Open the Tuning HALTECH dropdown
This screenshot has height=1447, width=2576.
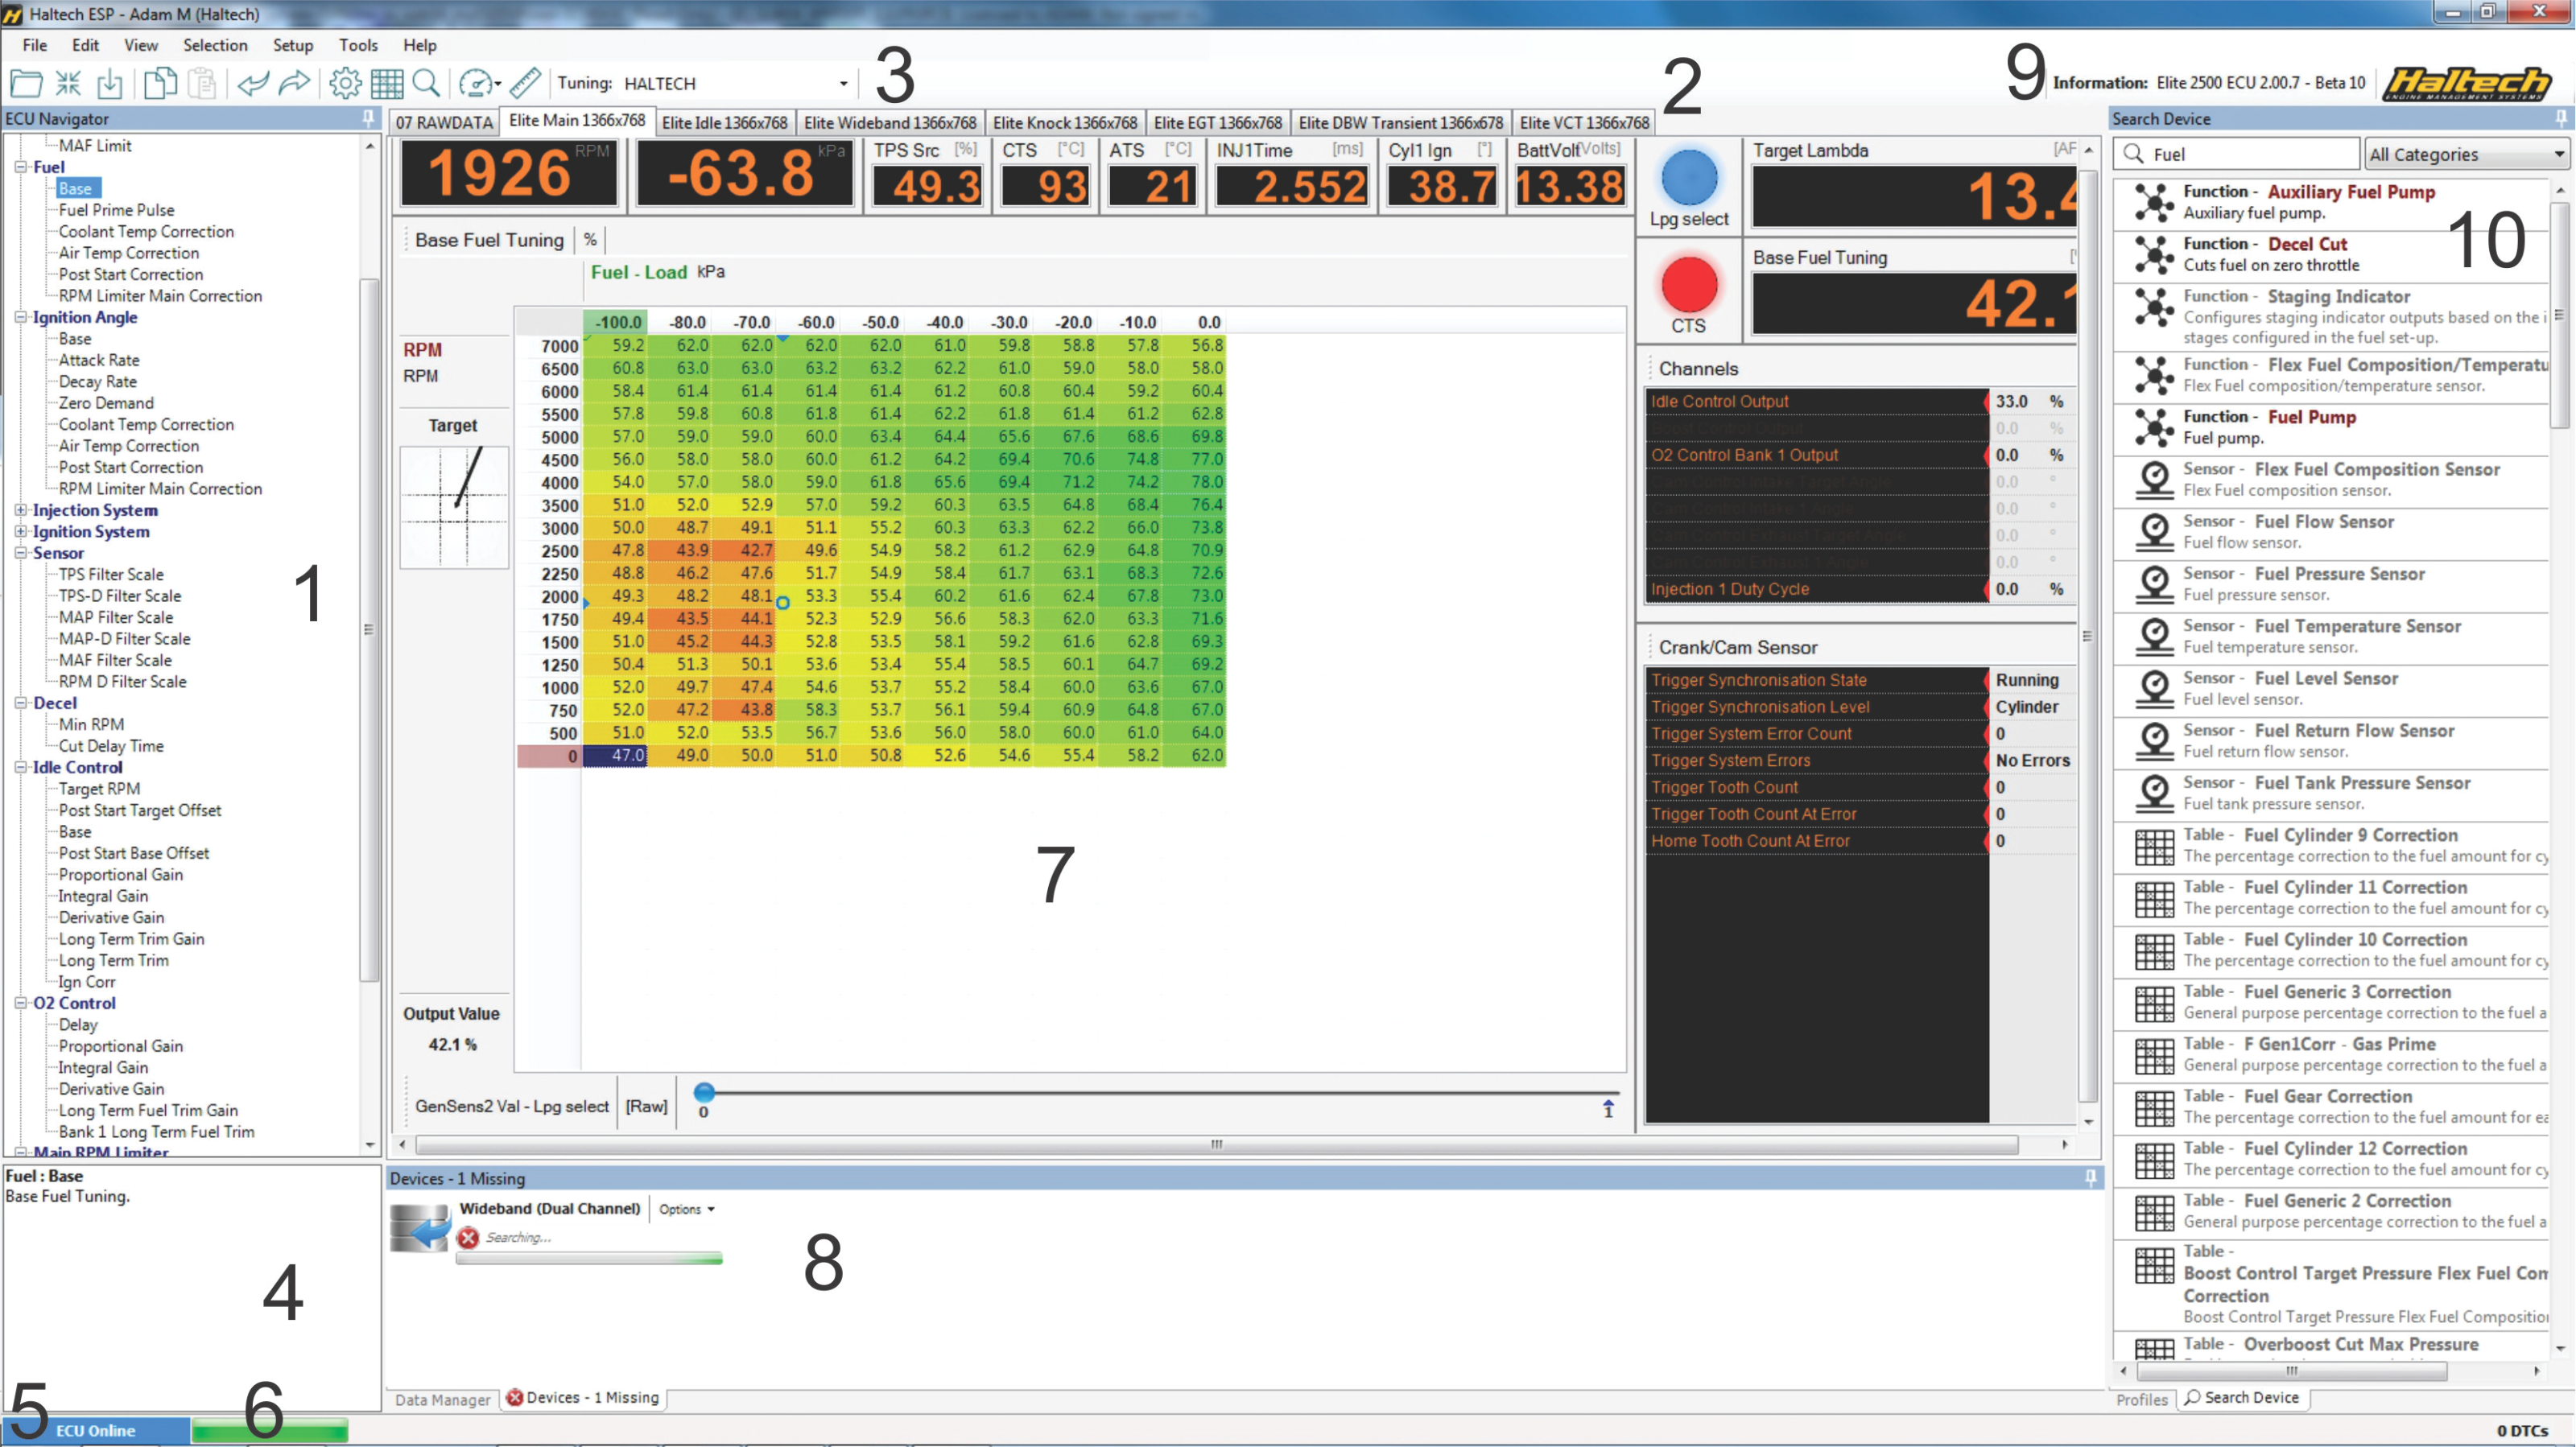coord(843,84)
